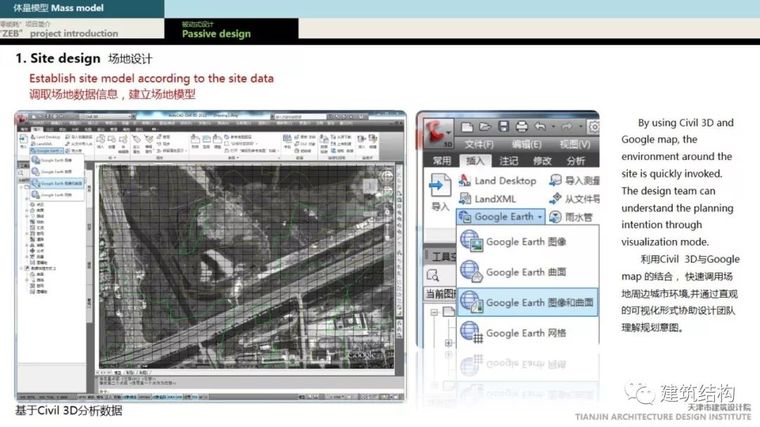The width and height of the screenshot is (760, 427).
Task: Choose Google Earth 图像 menu entry
Action: (x=528, y=241)
